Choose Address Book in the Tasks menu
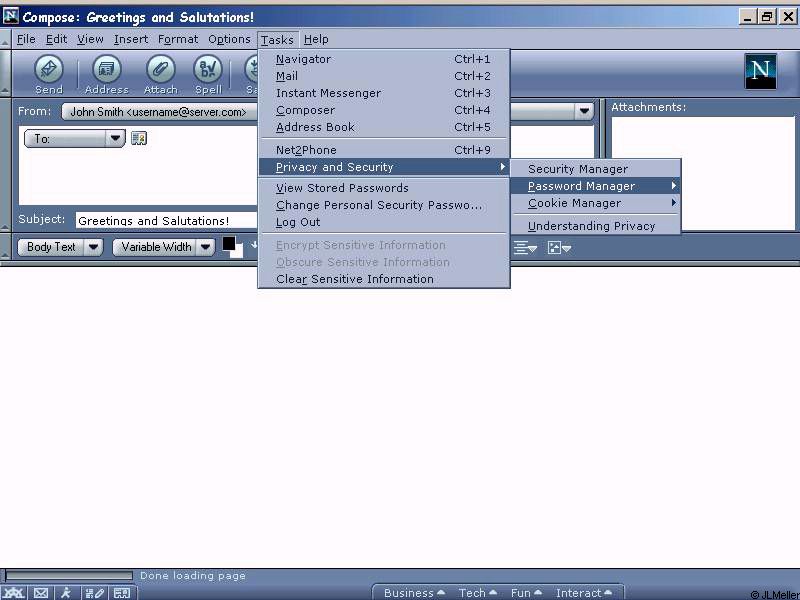Image resolution: width=800 pixels, height=600 pixels. point(384,127)
